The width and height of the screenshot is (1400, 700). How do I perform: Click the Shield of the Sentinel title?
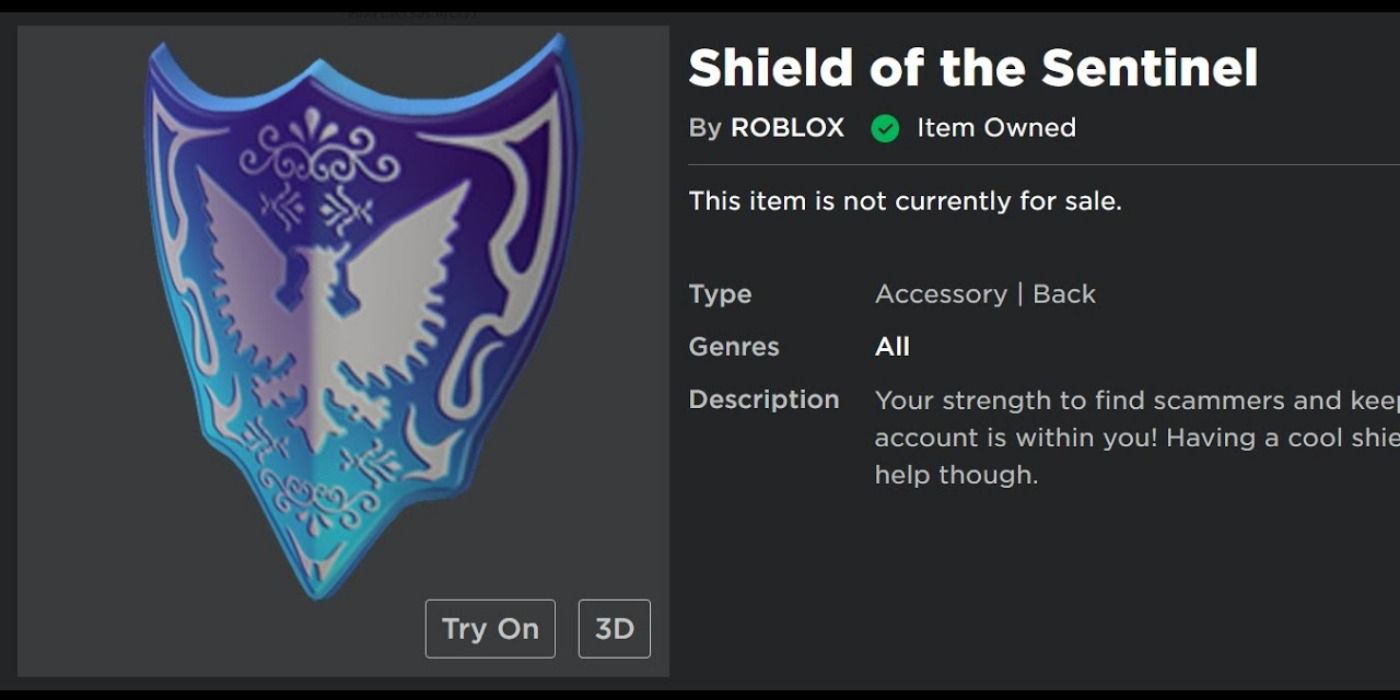972,68
